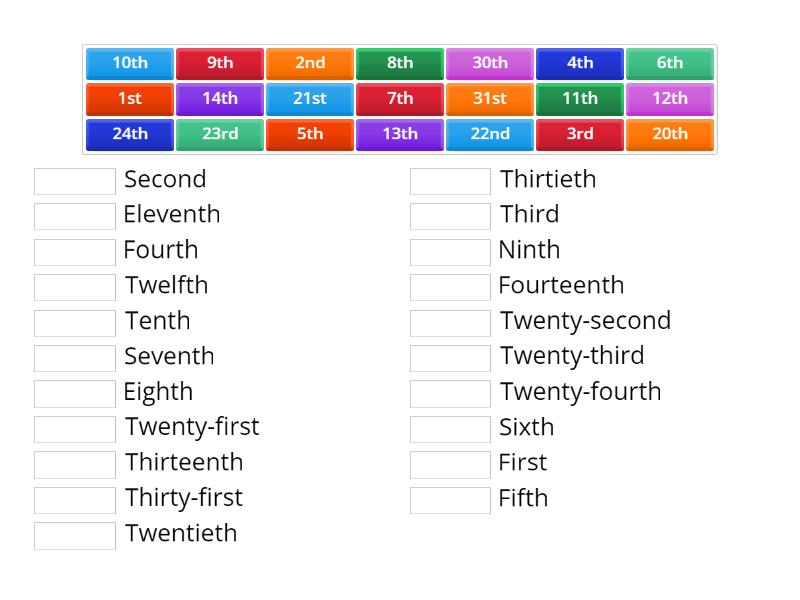800x600 pixels.
Task: Select the blue 10th tile
Action: [129, 63]
